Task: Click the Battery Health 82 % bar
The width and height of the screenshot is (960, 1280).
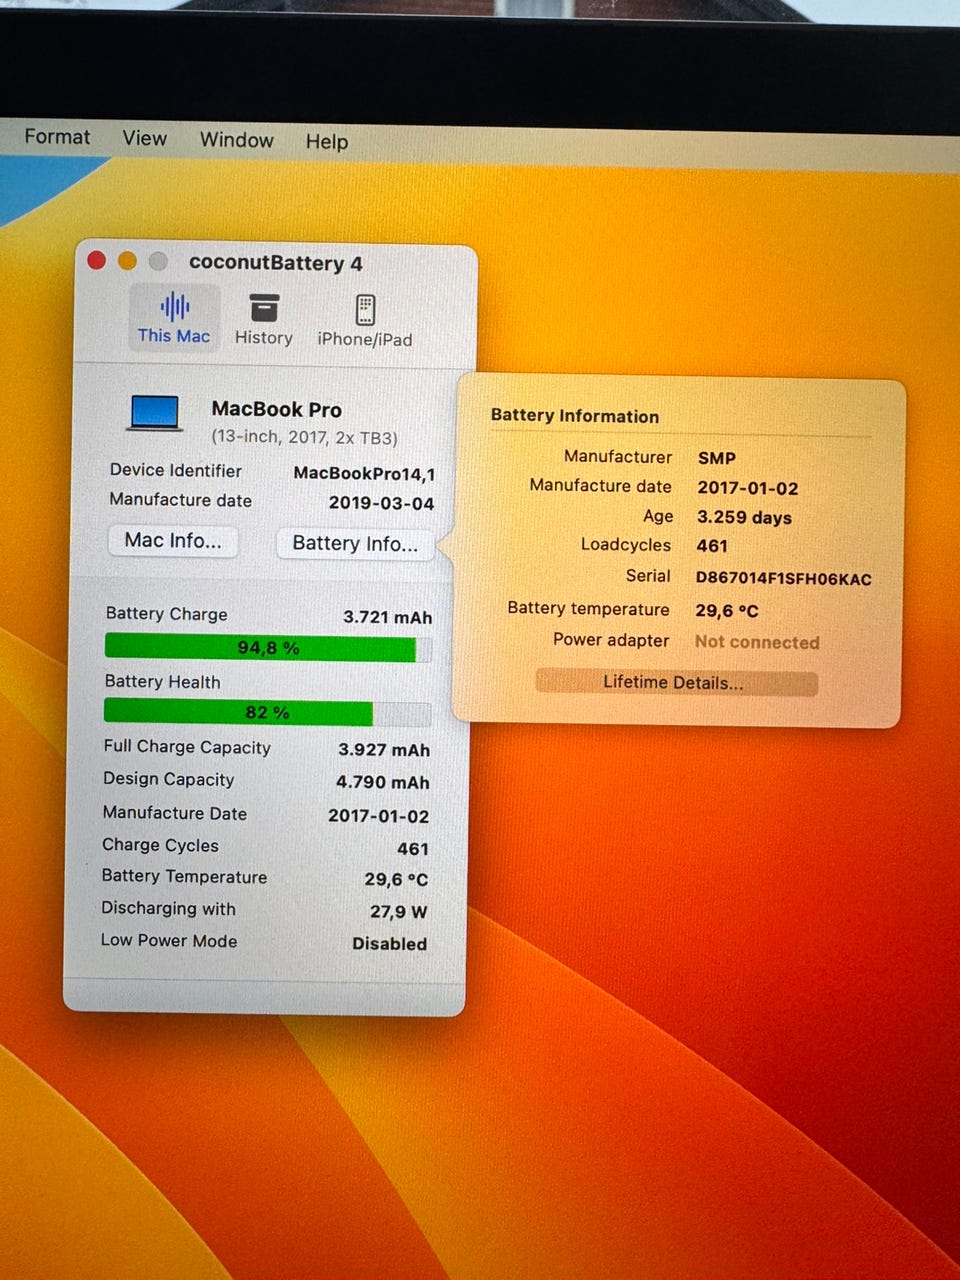Action: [x=267, y=713]
